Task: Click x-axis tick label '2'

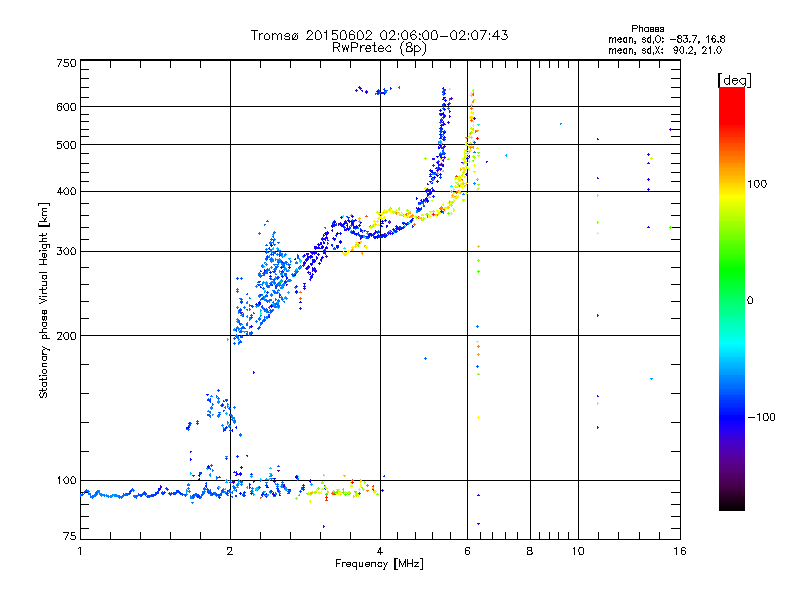Action: pyautogui.click(x=230, y=551)
